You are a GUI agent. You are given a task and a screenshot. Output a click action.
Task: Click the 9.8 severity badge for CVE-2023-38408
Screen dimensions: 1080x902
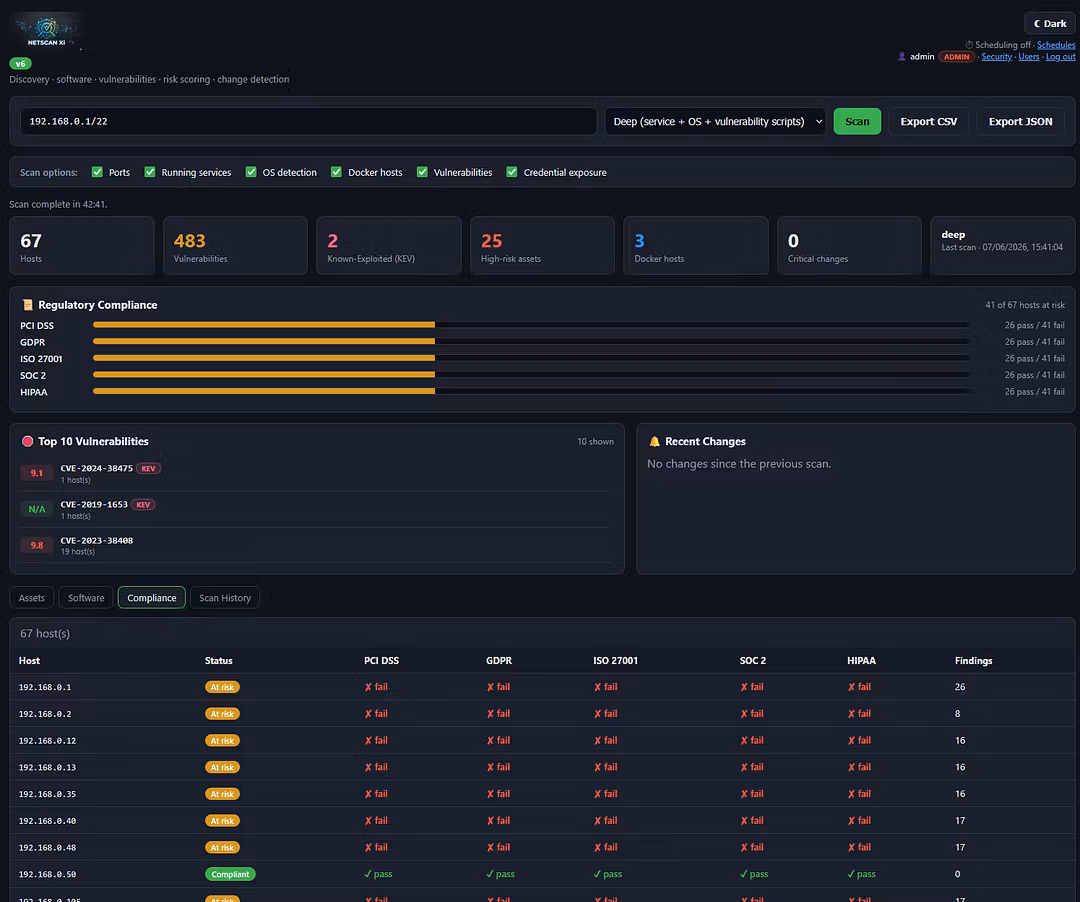click(37, 545)
